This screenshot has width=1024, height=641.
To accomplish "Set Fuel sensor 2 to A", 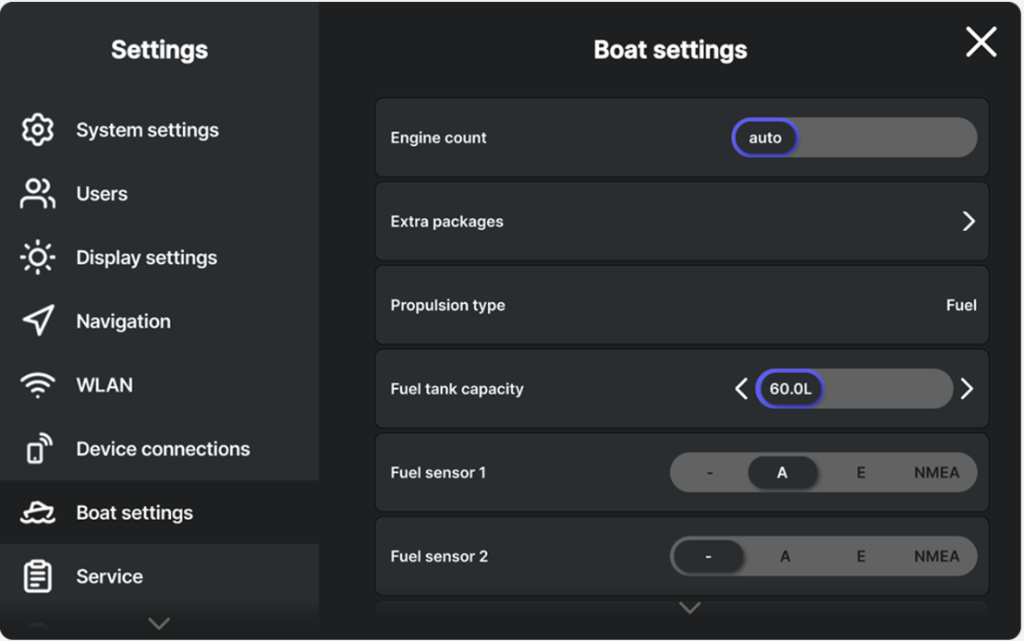I will point(785,556).
